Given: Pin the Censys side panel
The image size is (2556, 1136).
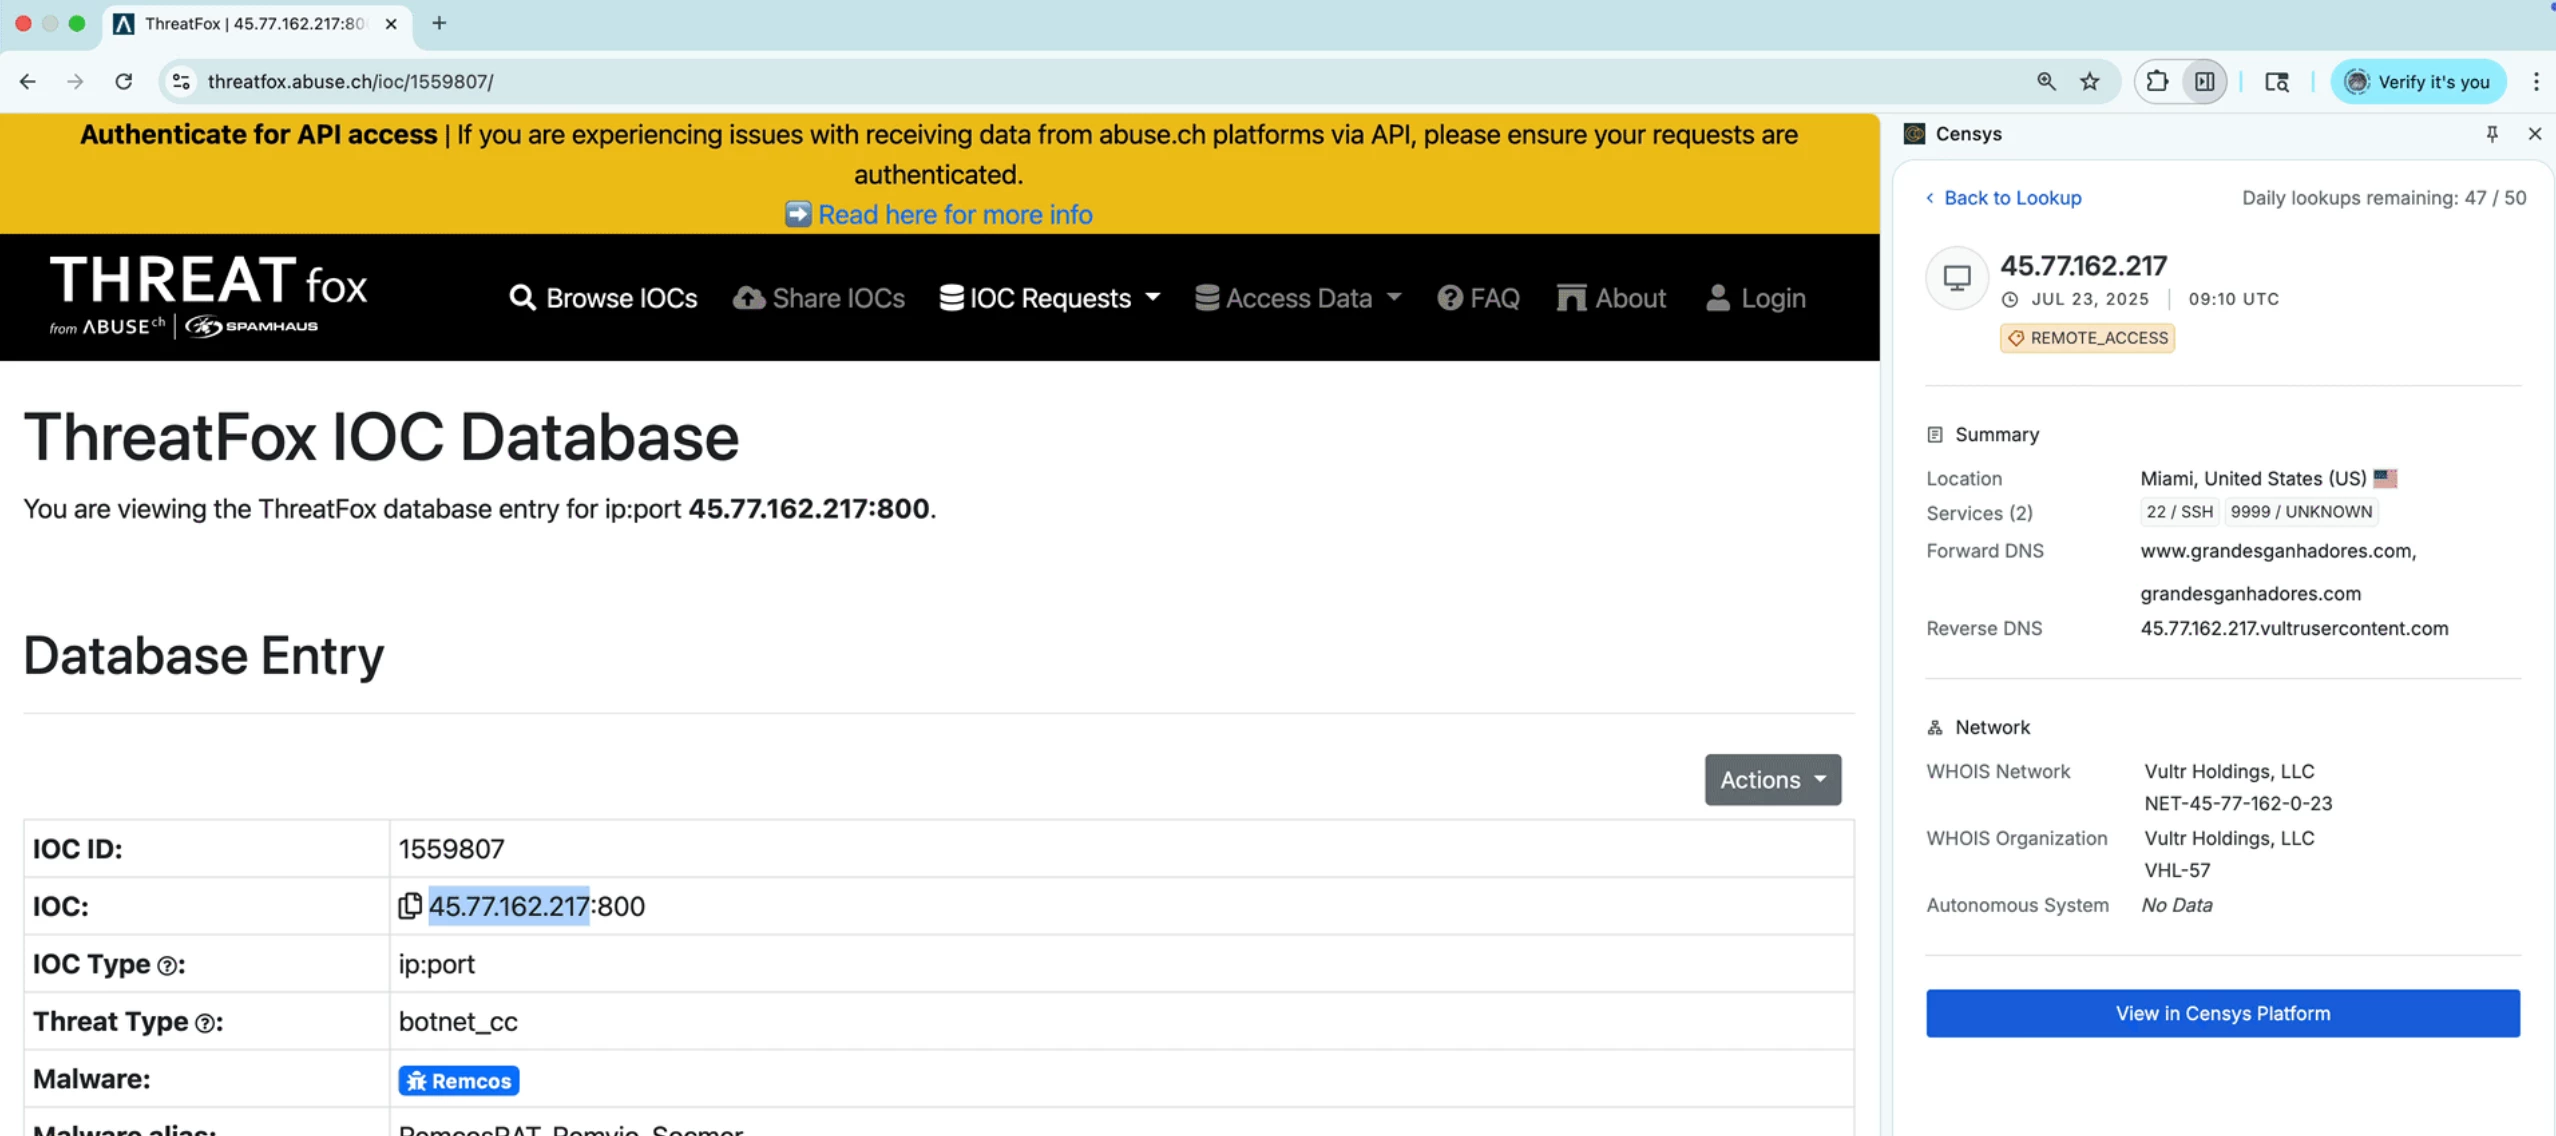Looking at the screenshot, I should pos(2491,134).
